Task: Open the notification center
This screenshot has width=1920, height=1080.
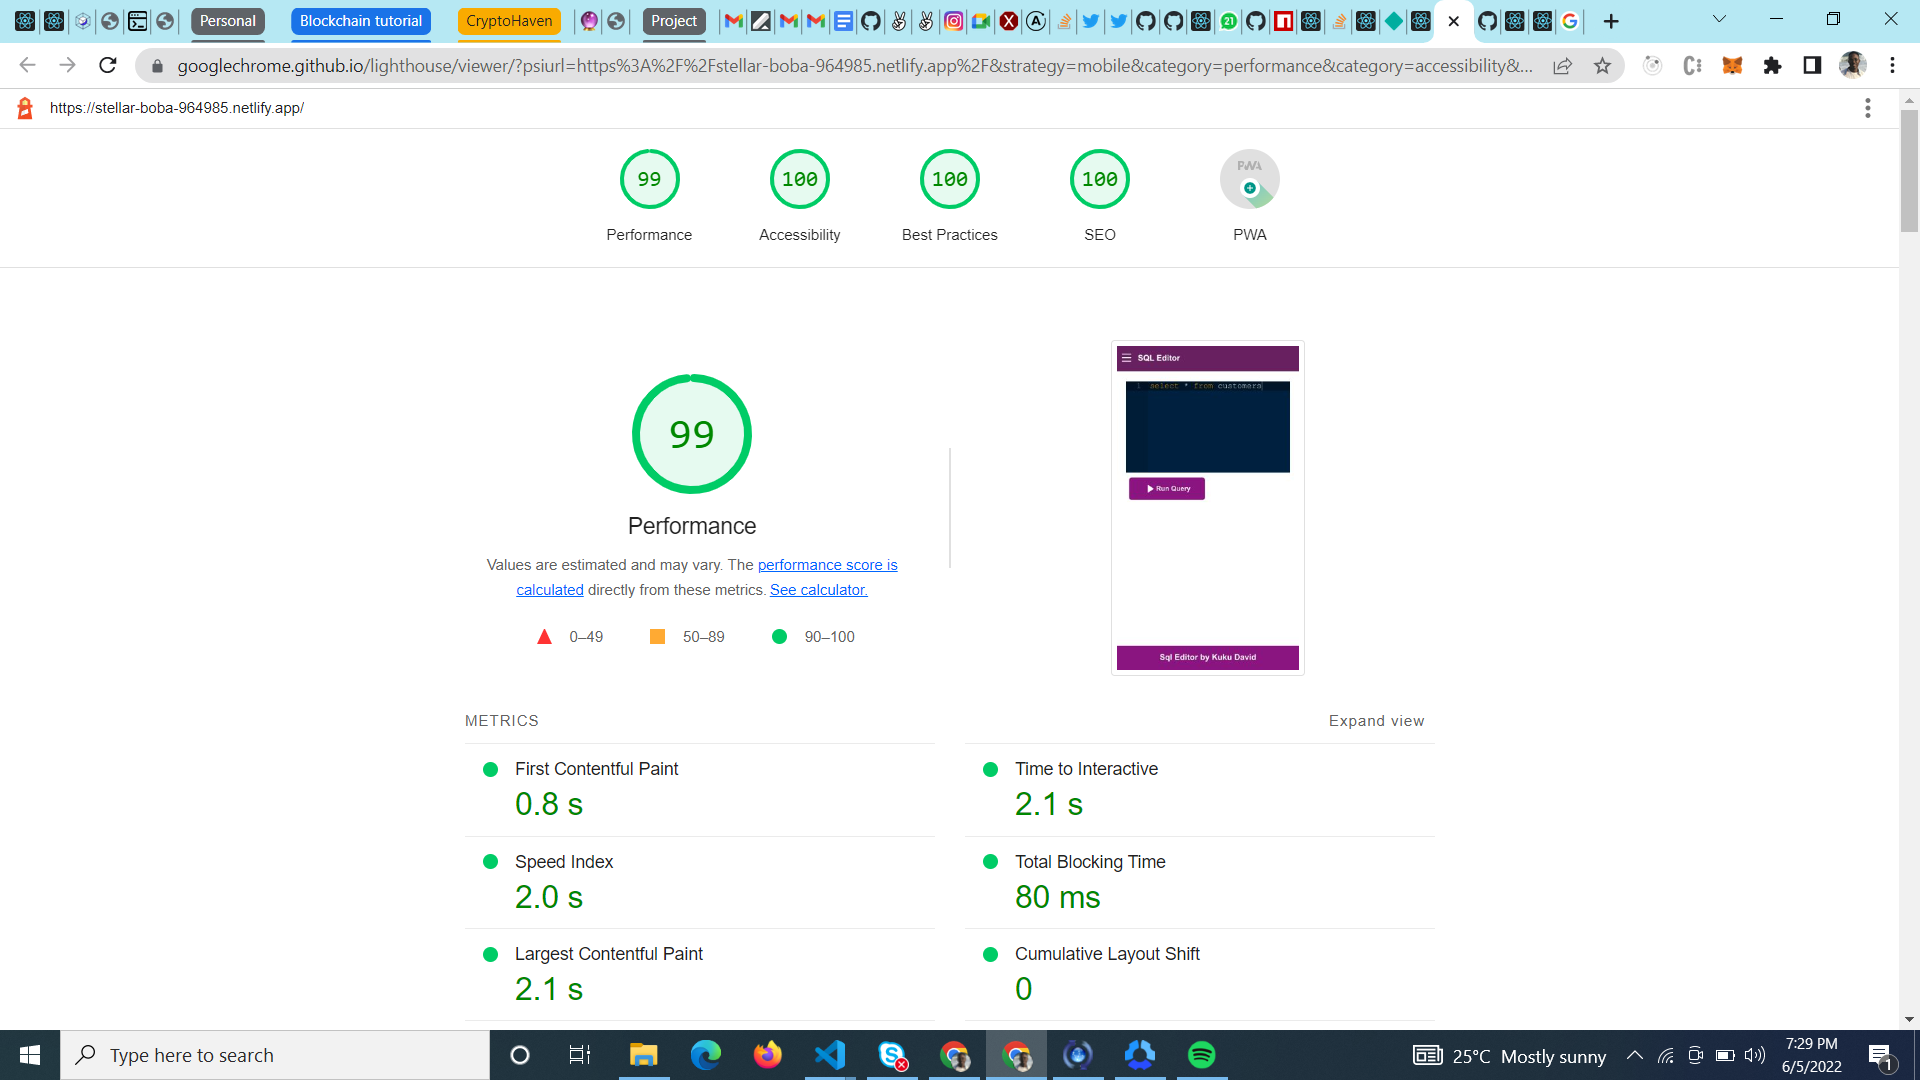Action: point(1880,1056)
